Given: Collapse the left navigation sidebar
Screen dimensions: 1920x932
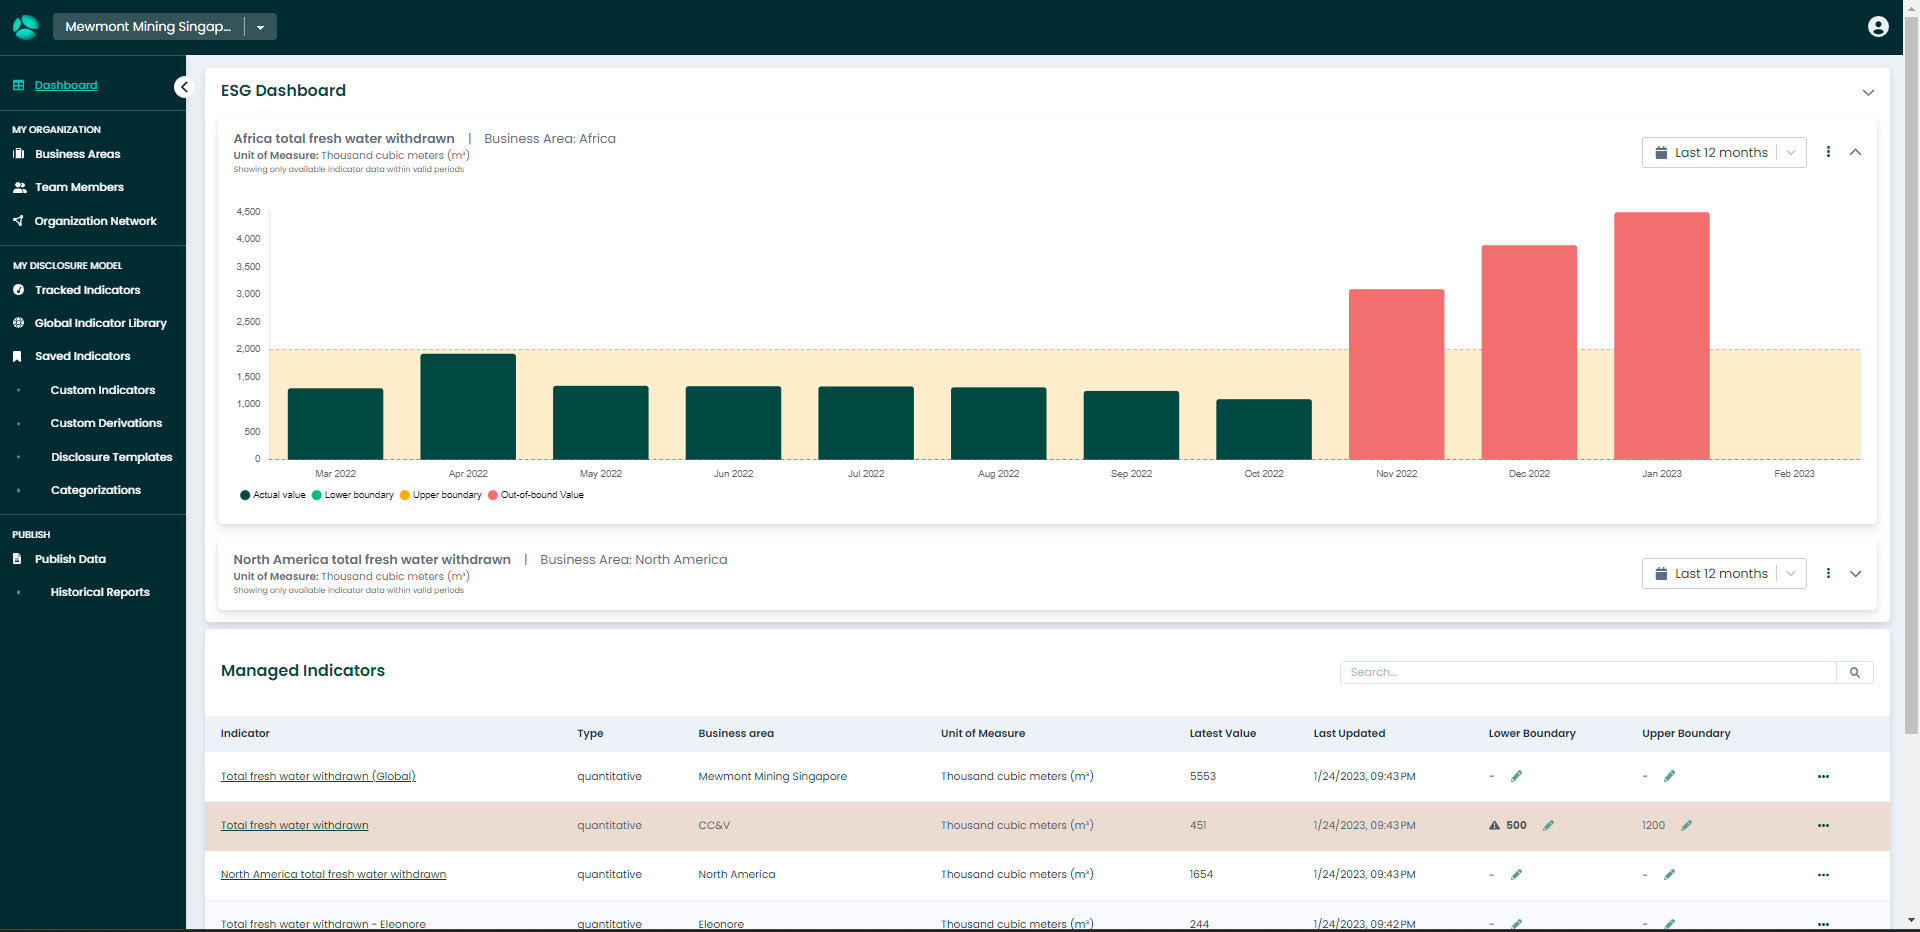Looking at the screenshot, I should pyautogui.click(x=183, y=86).
